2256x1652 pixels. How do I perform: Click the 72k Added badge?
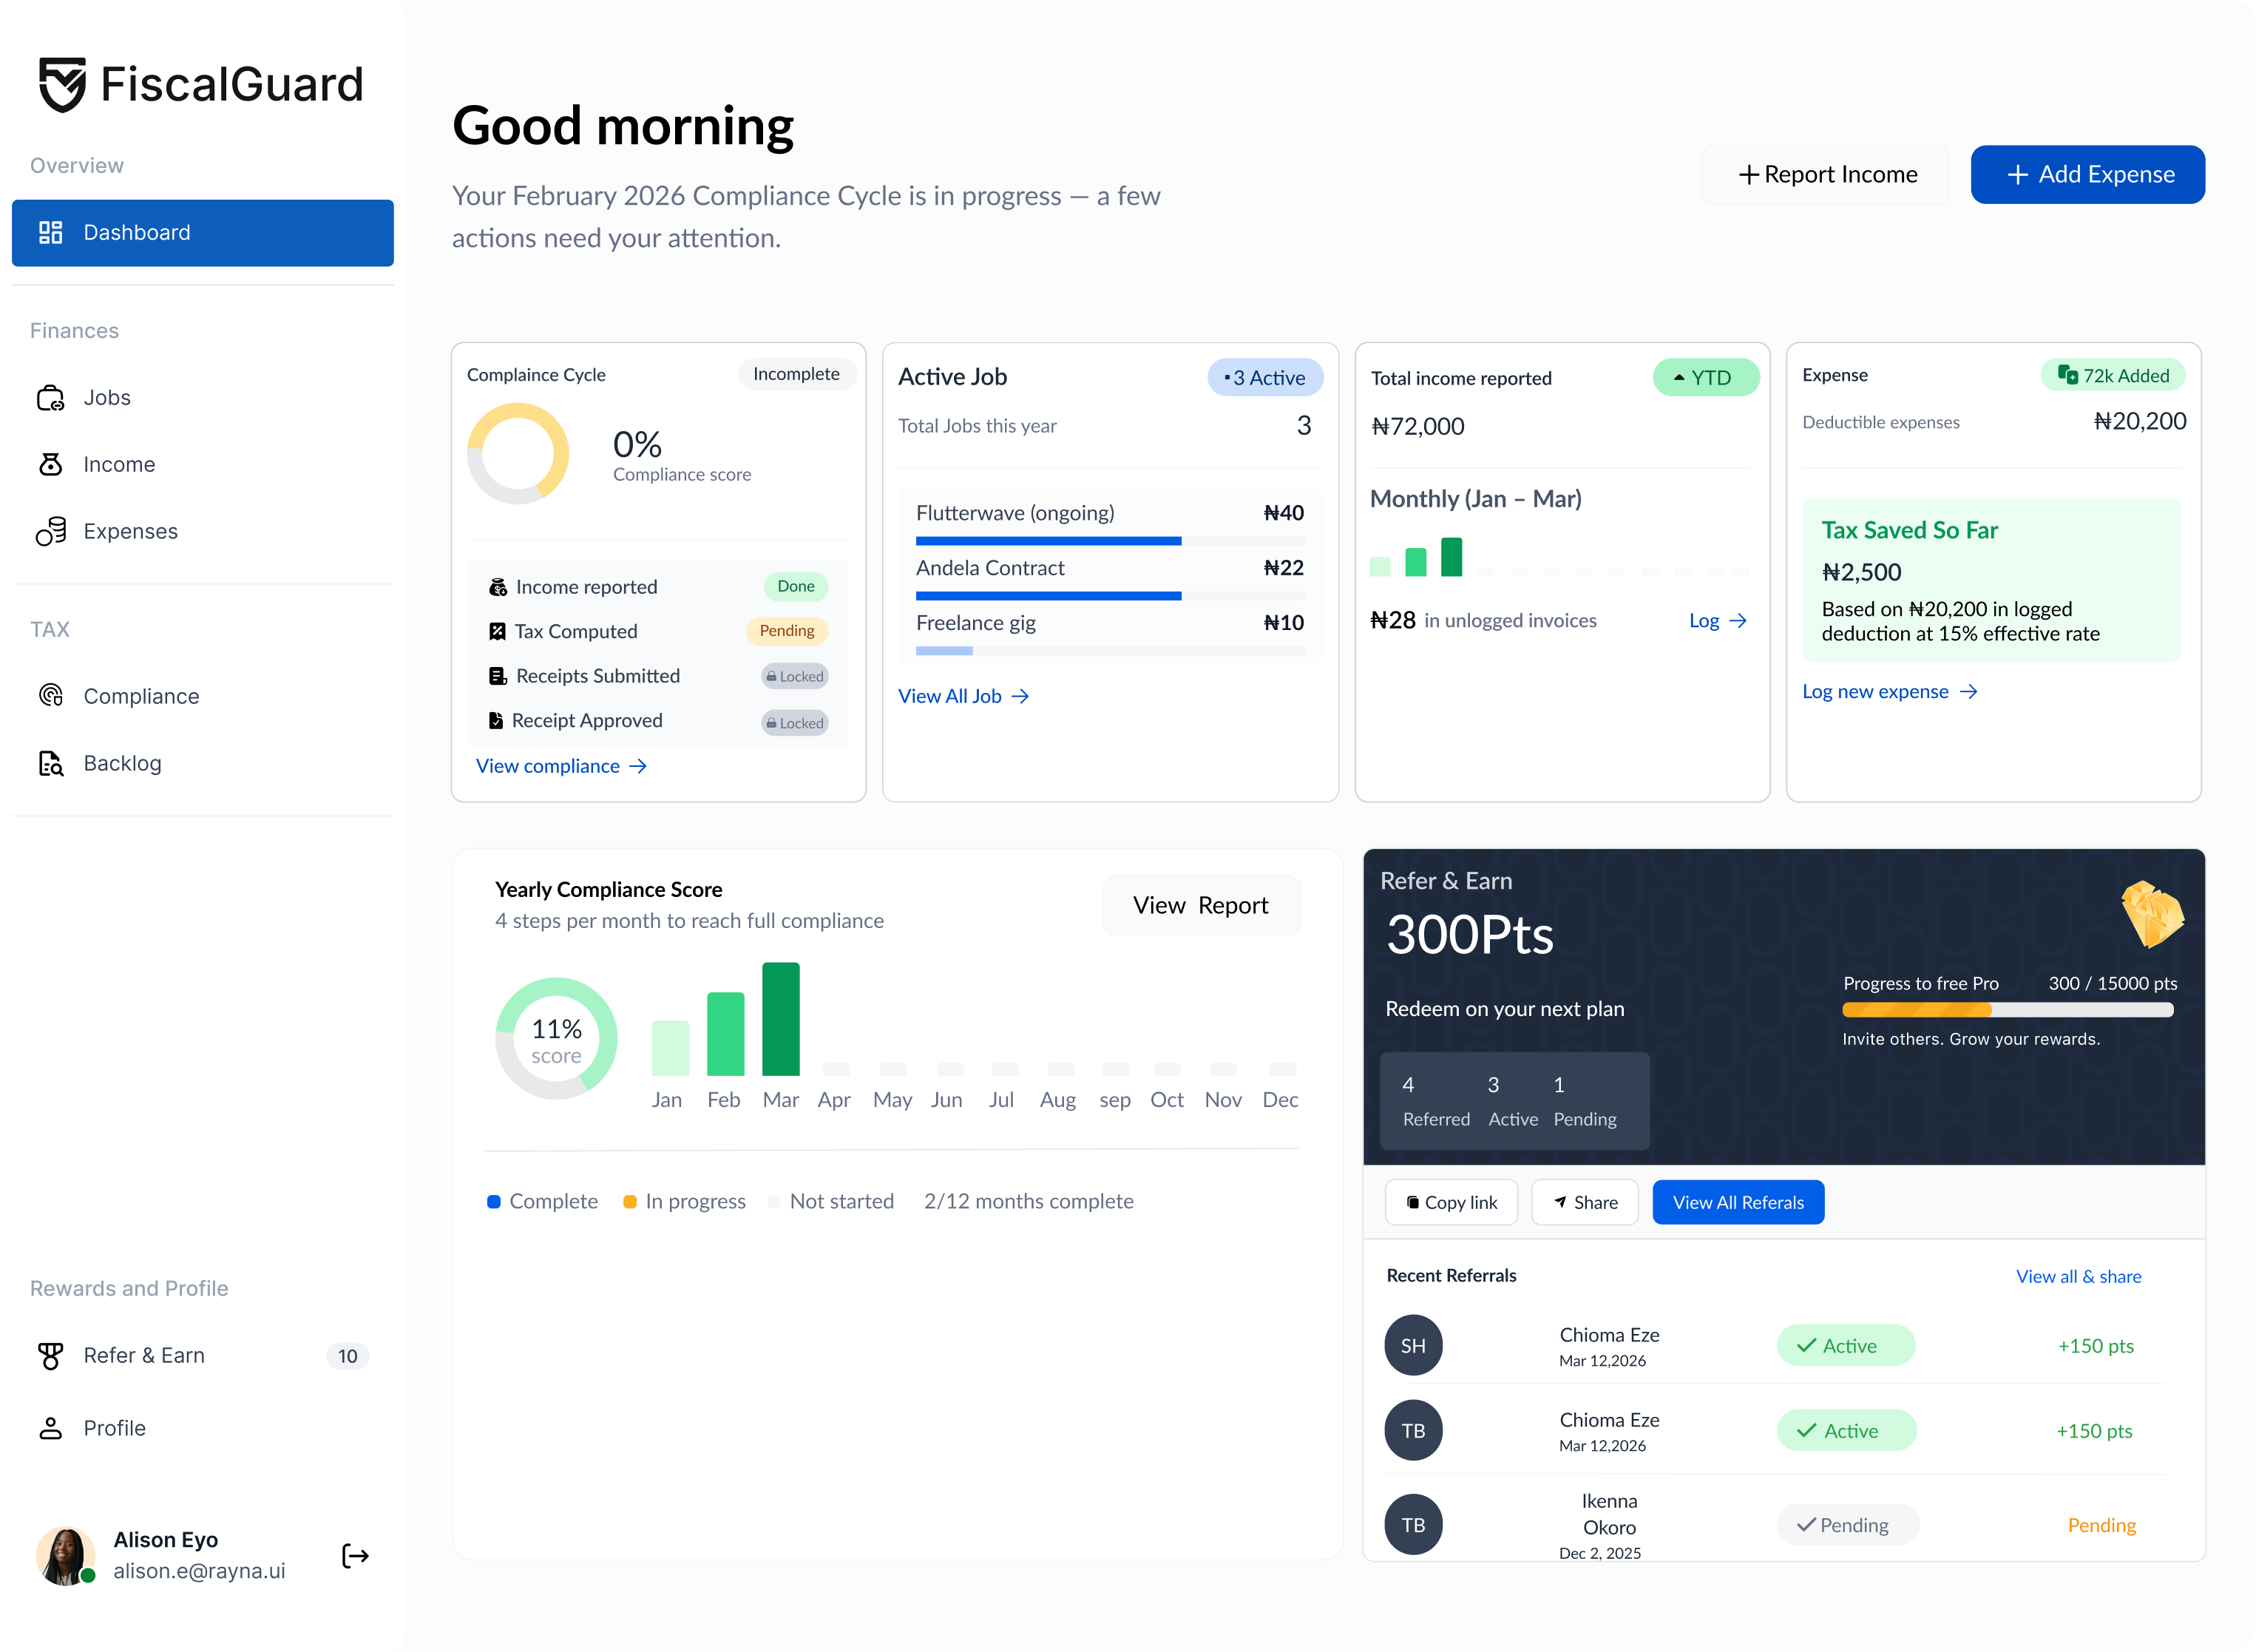pyautogui.click(x=2113, y=375)
